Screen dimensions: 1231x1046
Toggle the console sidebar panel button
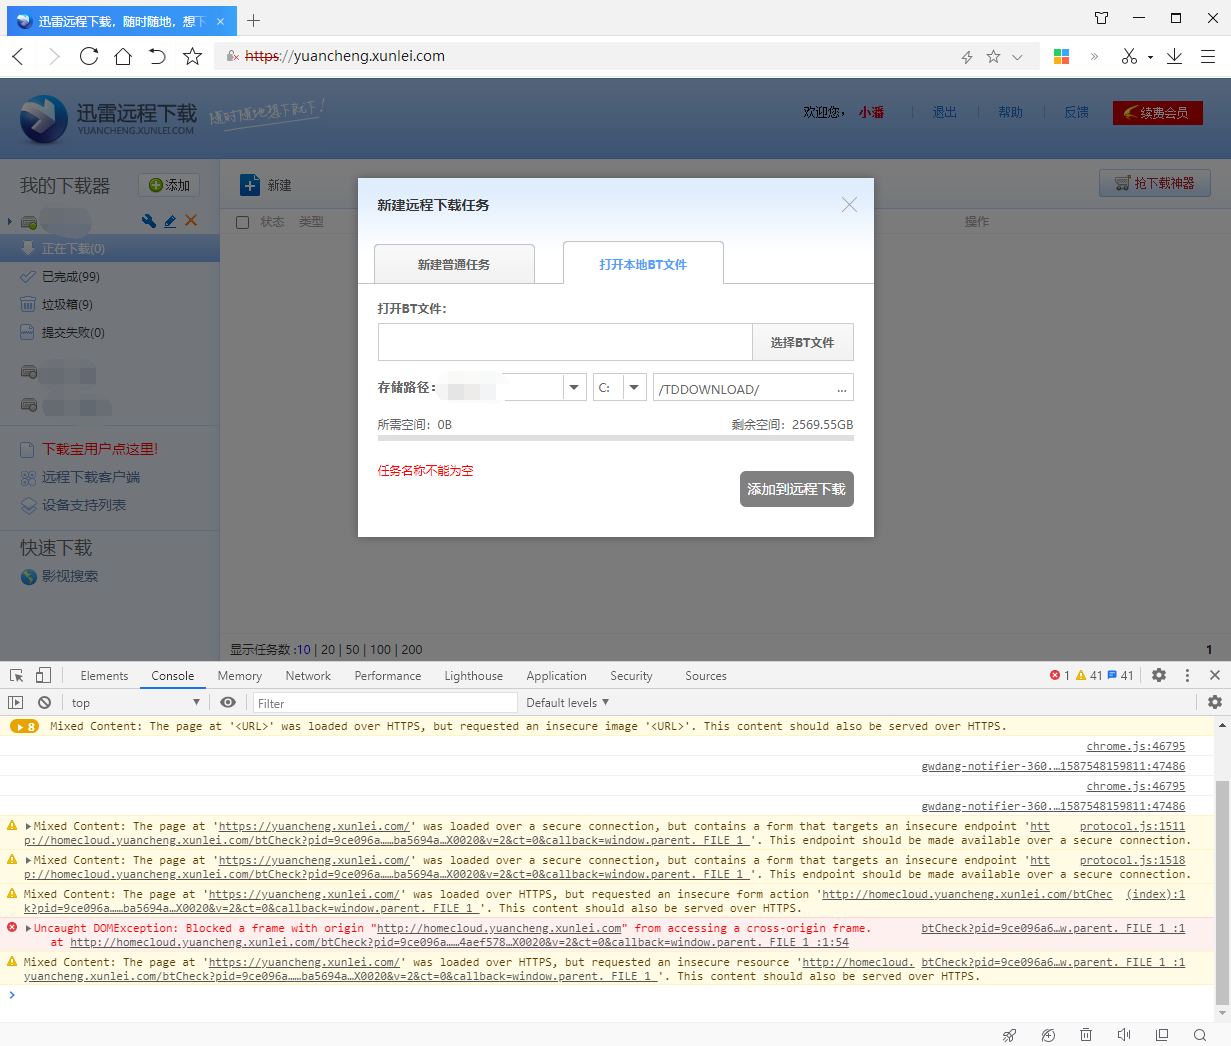[16, 703]
